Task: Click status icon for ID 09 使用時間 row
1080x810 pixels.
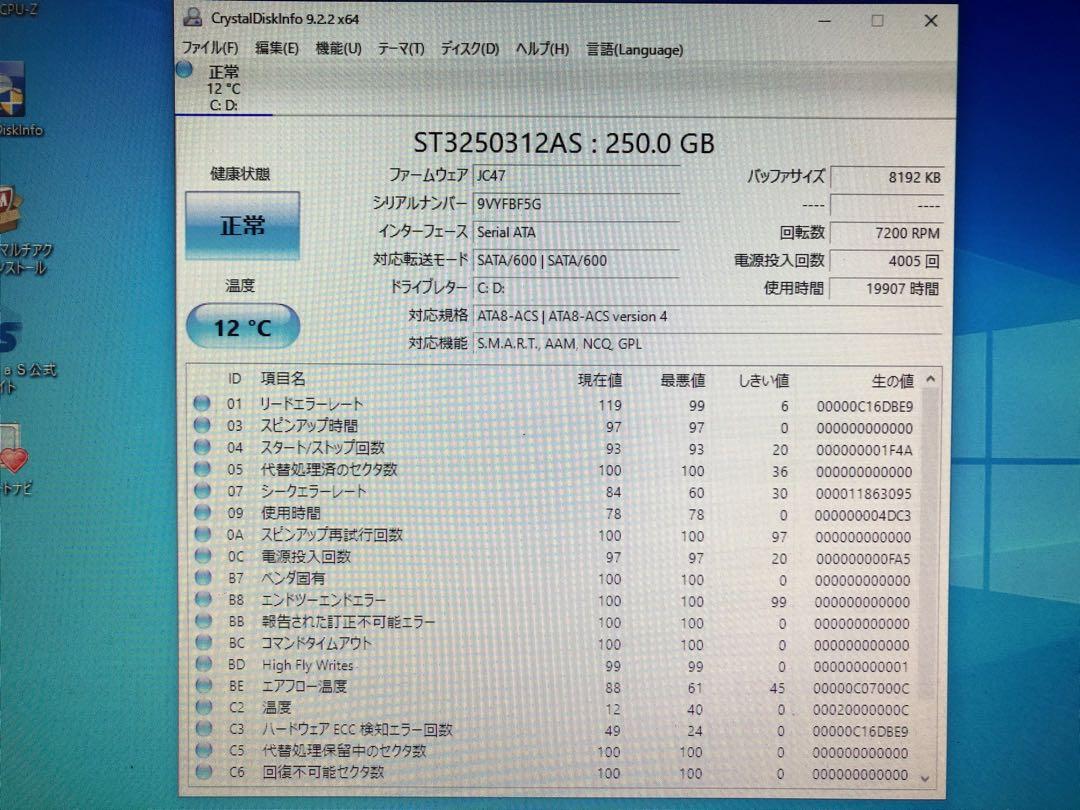Action: click(202, 512)
